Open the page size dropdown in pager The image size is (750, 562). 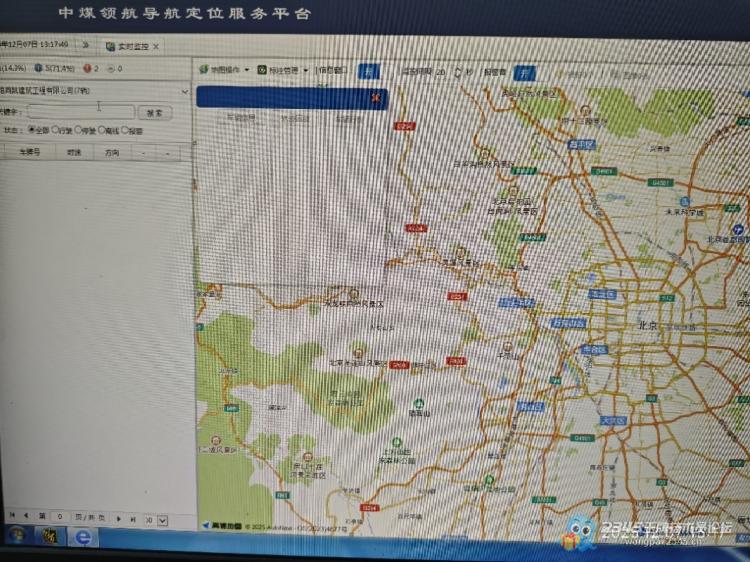(161, 519)
